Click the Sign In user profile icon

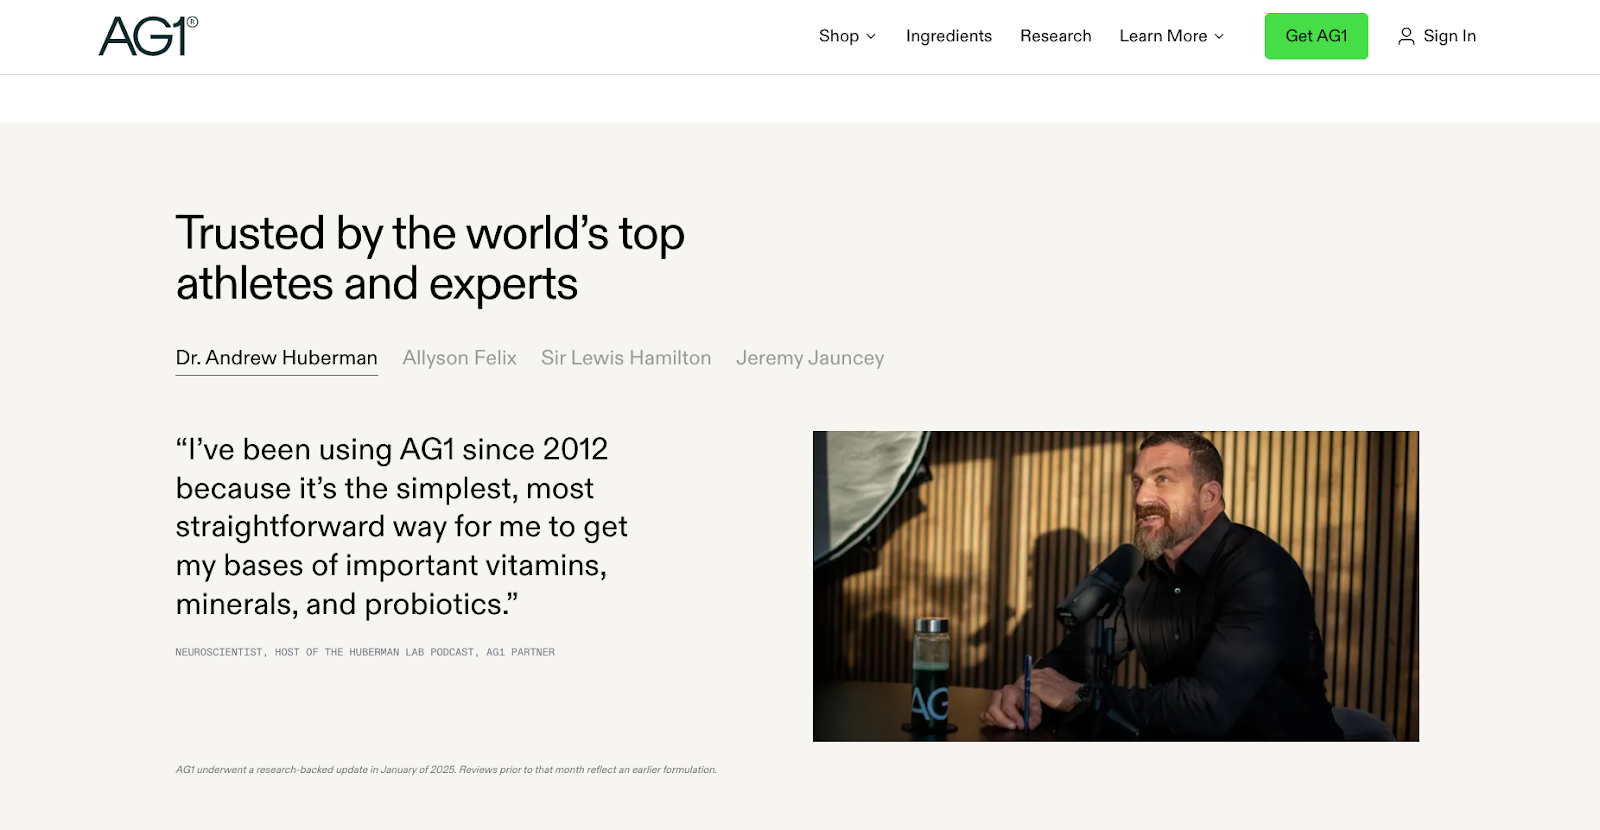[x=1406, y=36]
